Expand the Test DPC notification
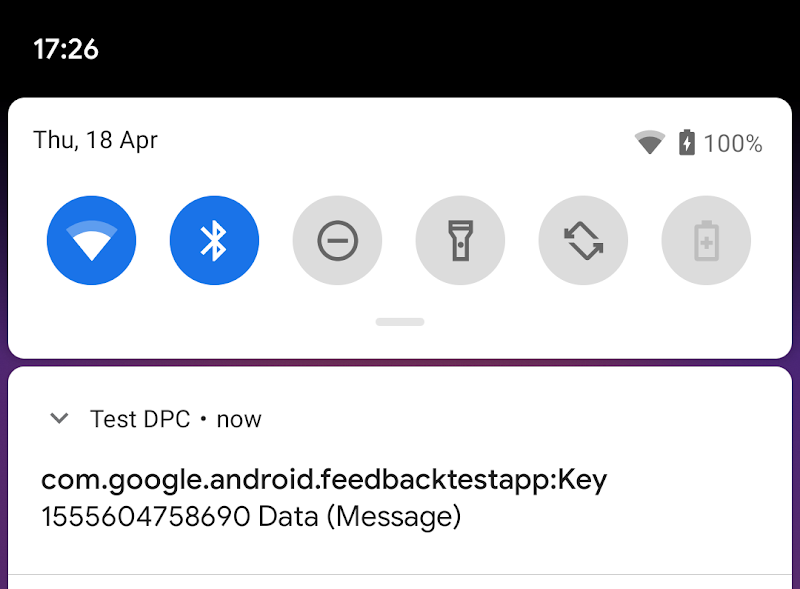 point(58,419)
